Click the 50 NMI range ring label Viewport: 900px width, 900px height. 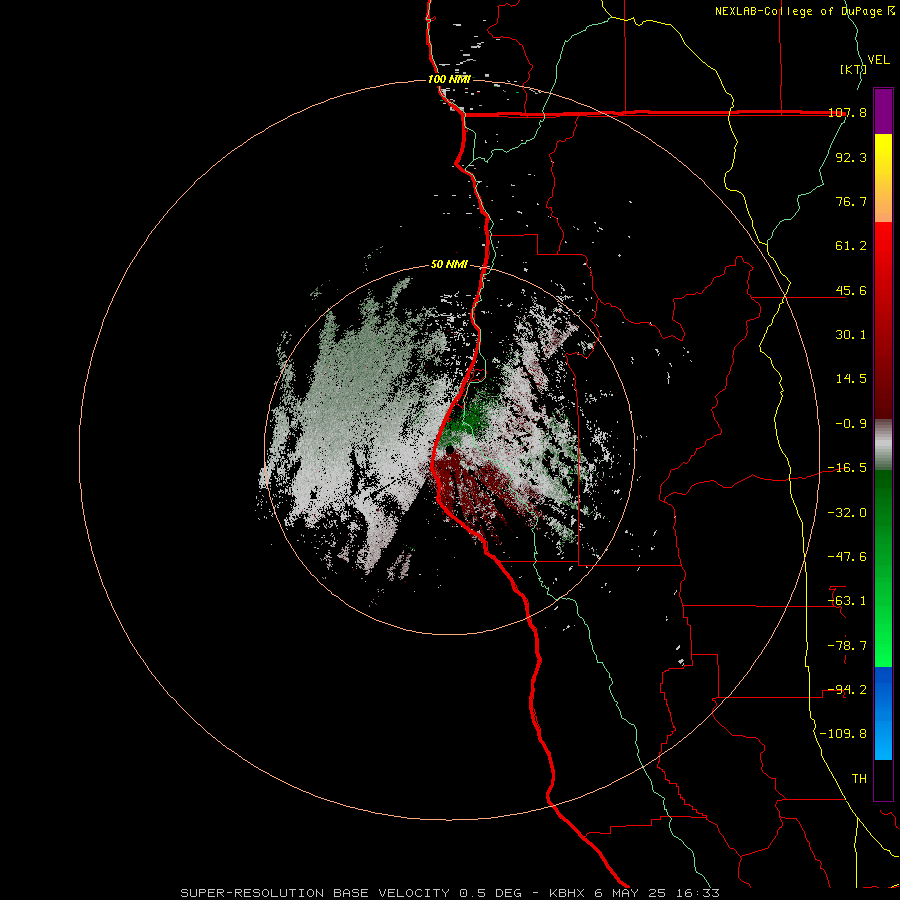tap(449, 265)
